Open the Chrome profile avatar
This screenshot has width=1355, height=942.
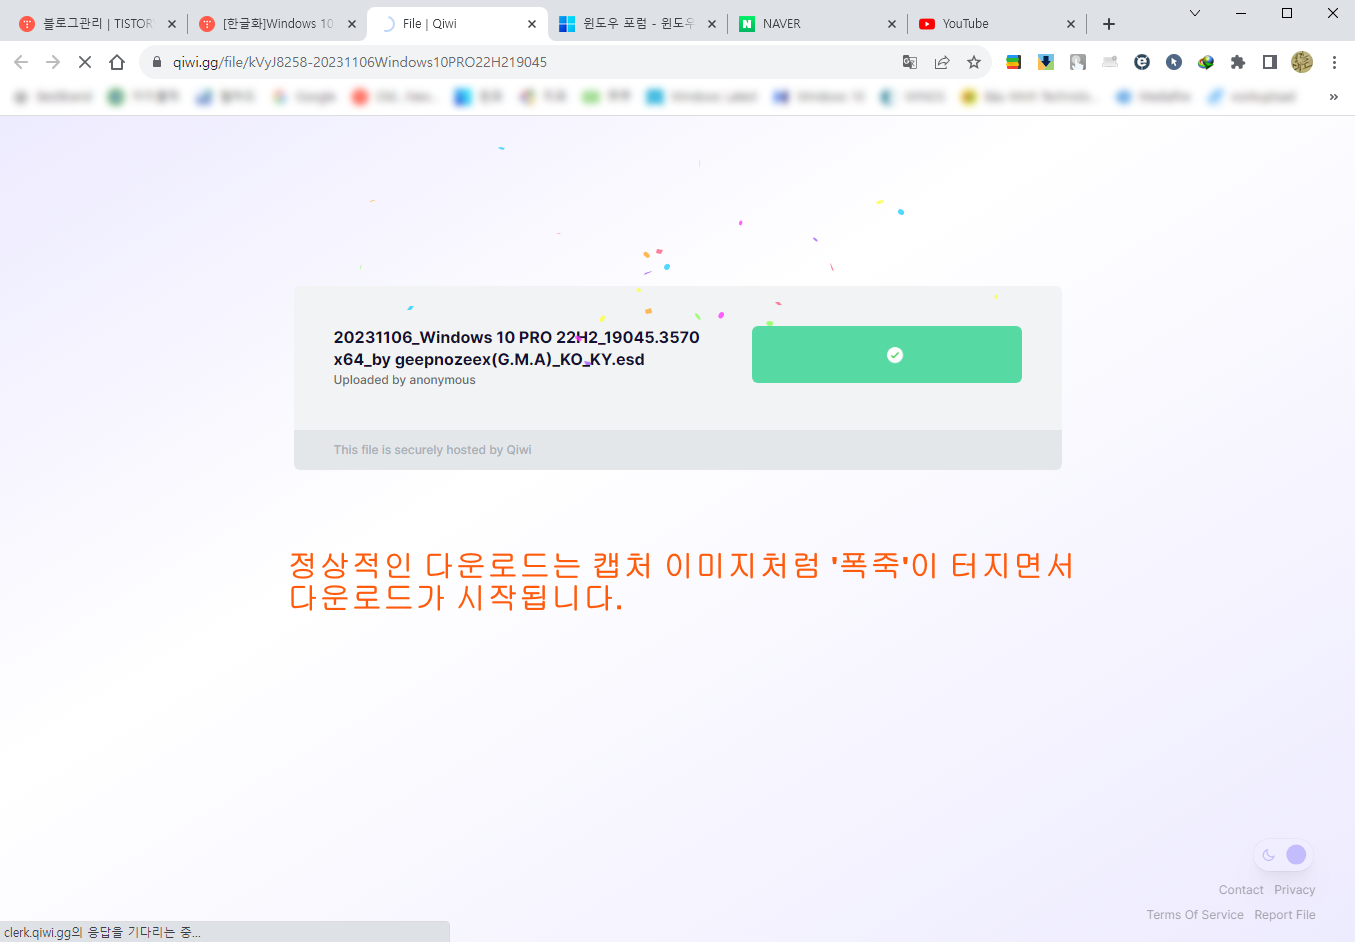click(1302, 62)
